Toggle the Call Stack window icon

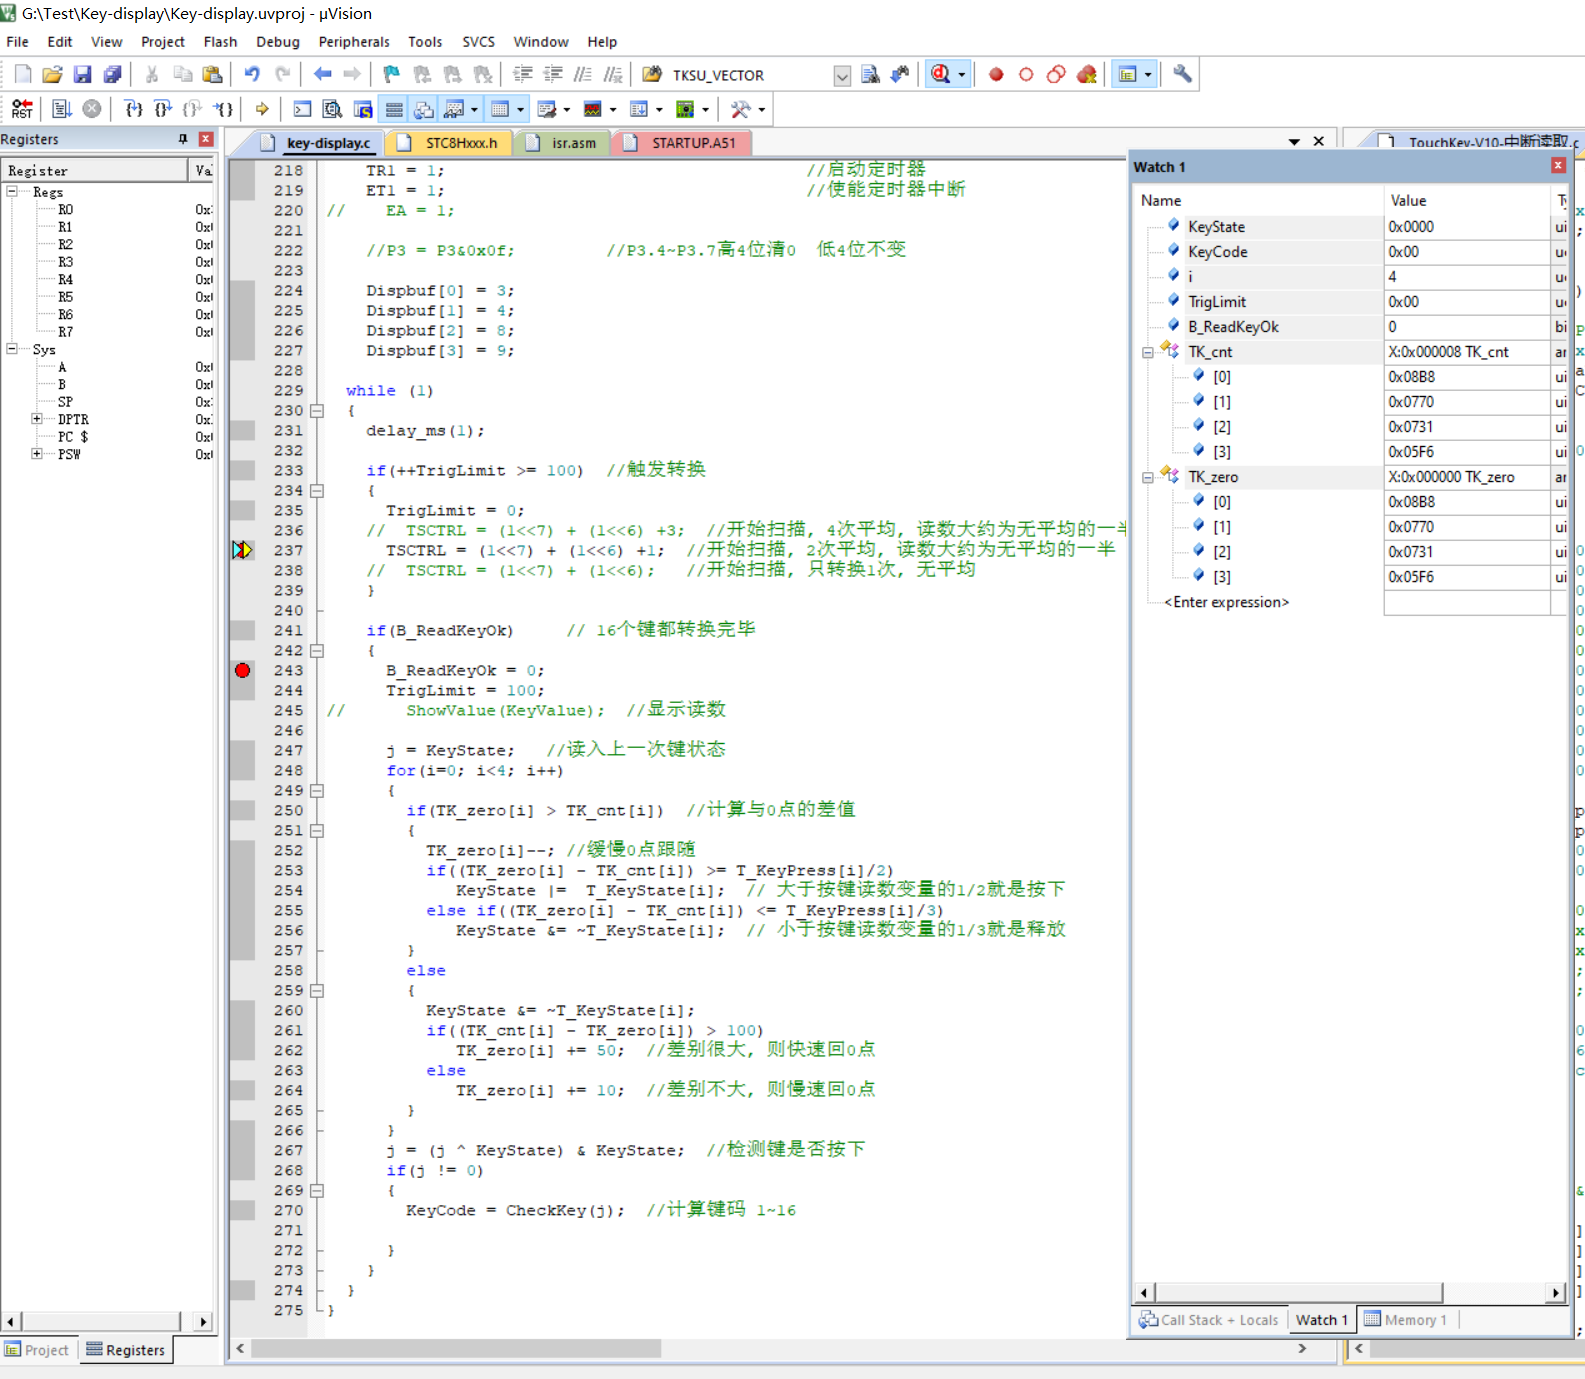pos(424,109)
